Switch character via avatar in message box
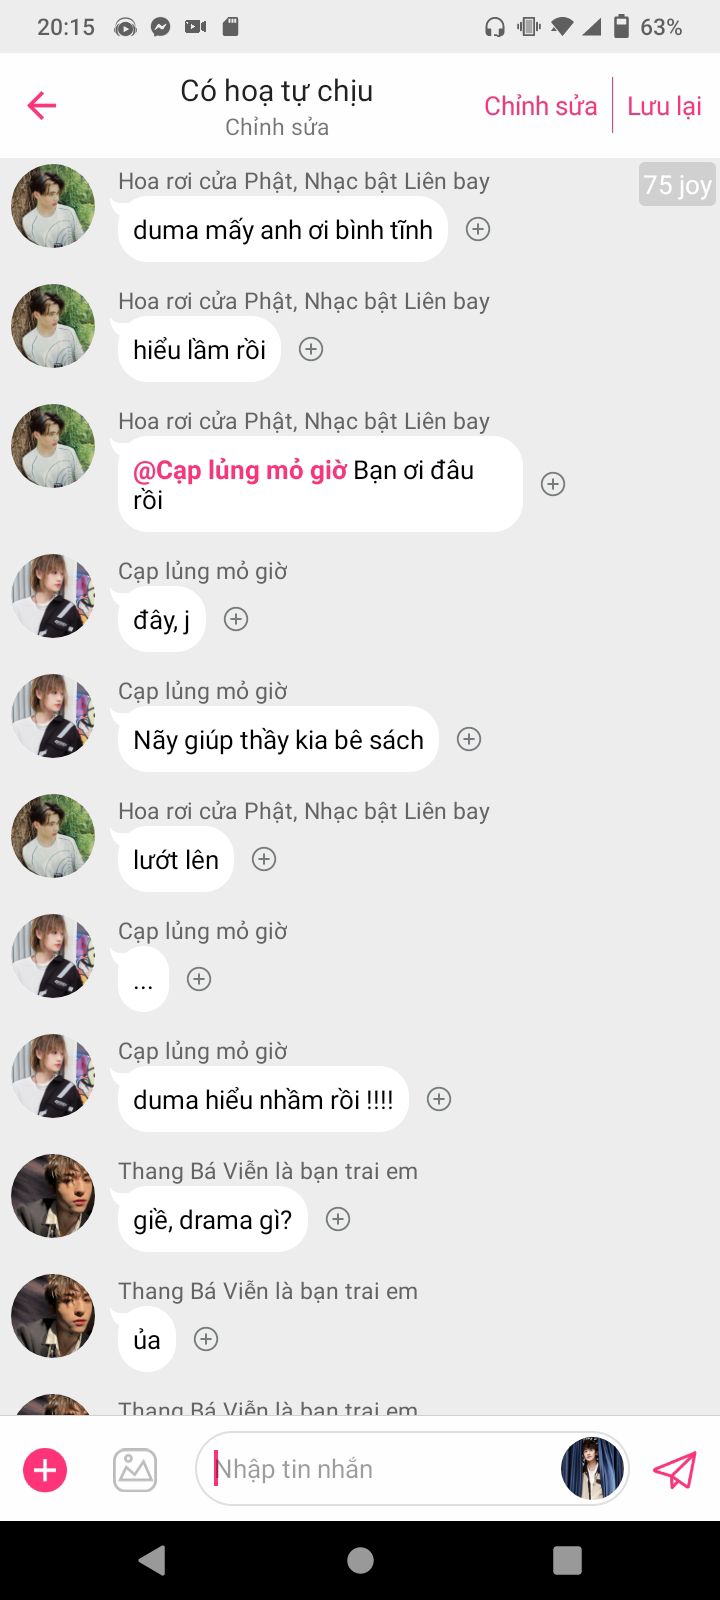 click(x=592, y=1469)
